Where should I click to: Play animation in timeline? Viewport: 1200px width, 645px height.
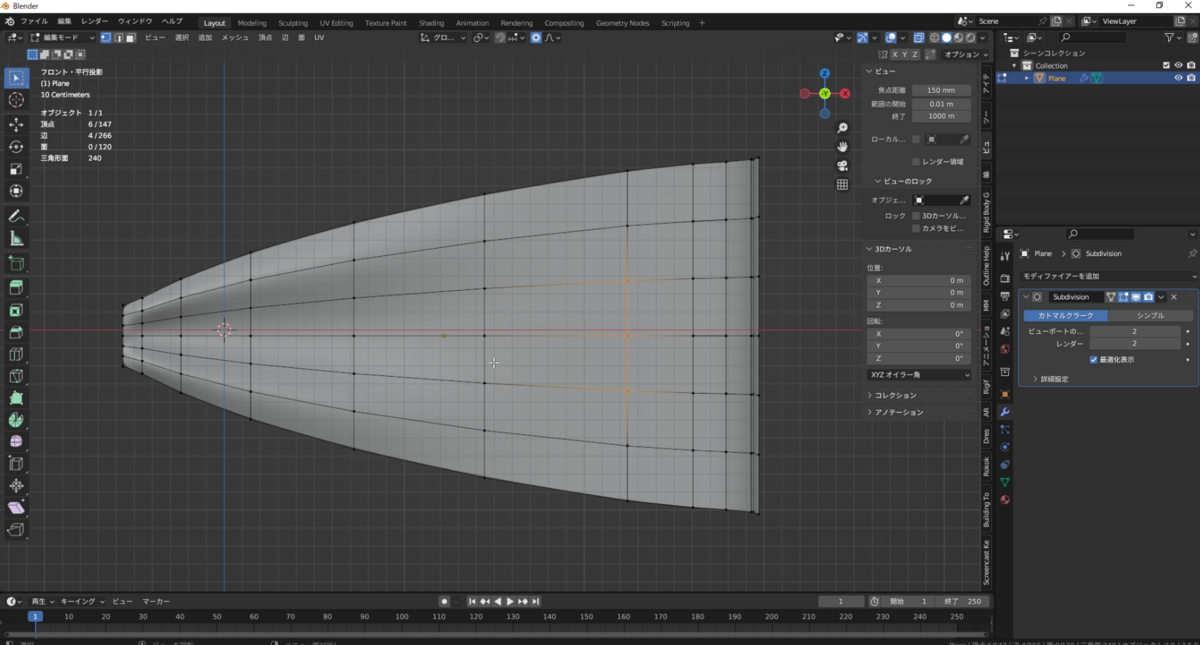point(510,601)
